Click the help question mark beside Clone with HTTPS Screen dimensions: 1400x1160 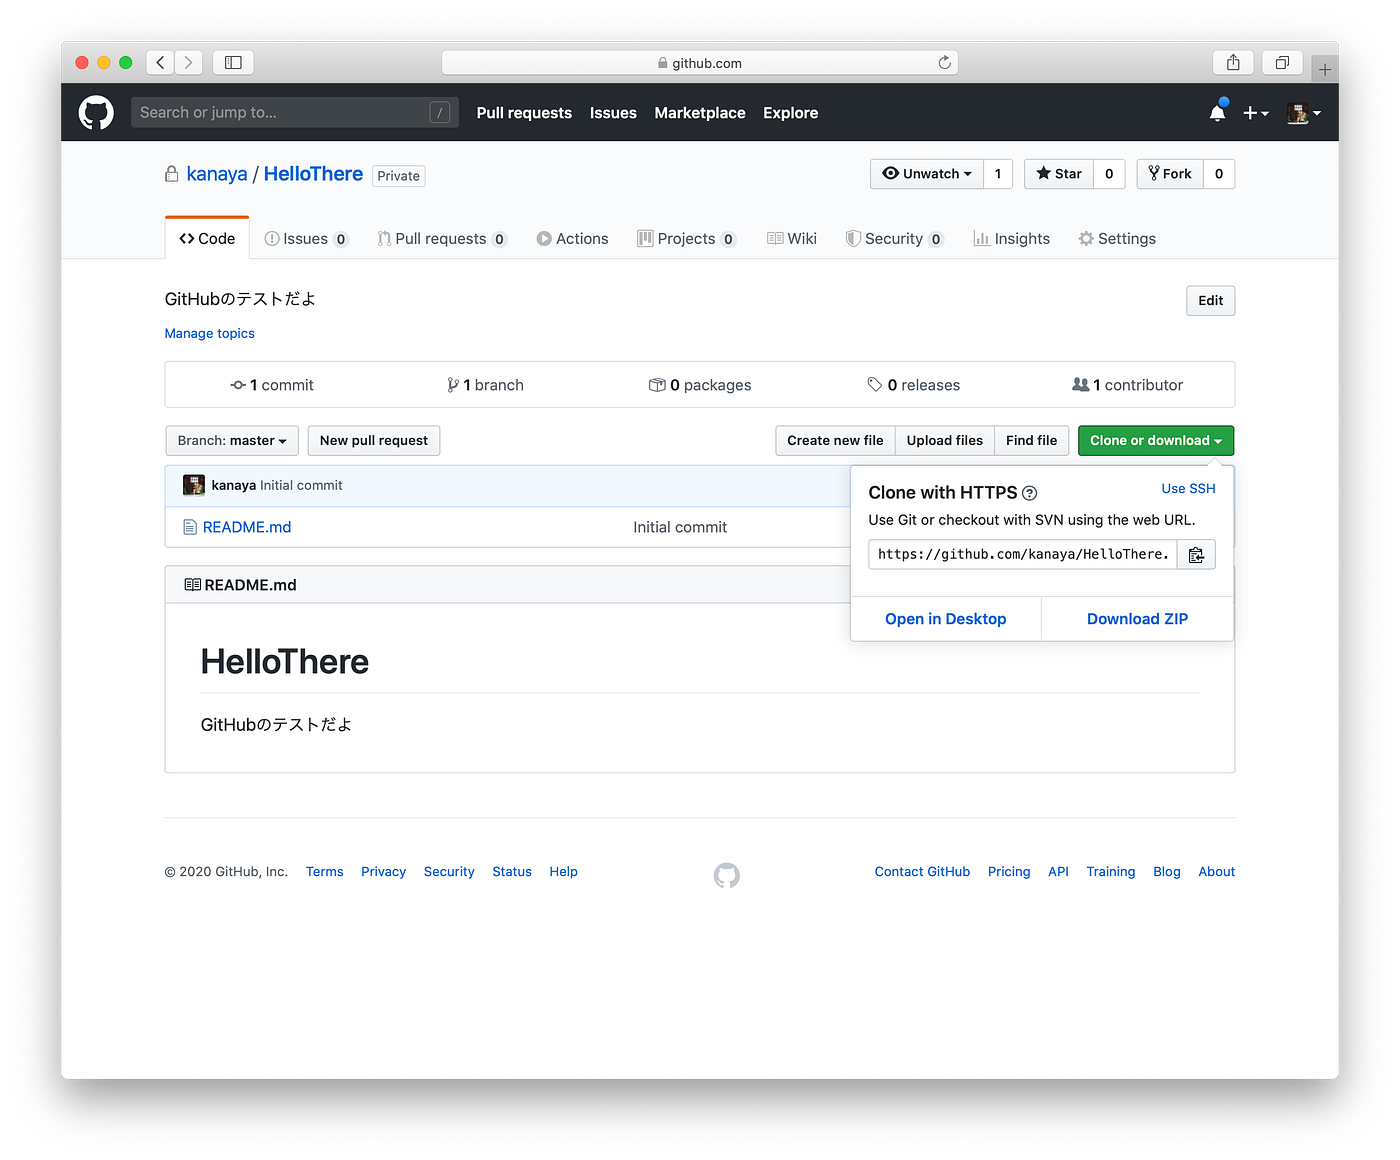[1029, 493]
